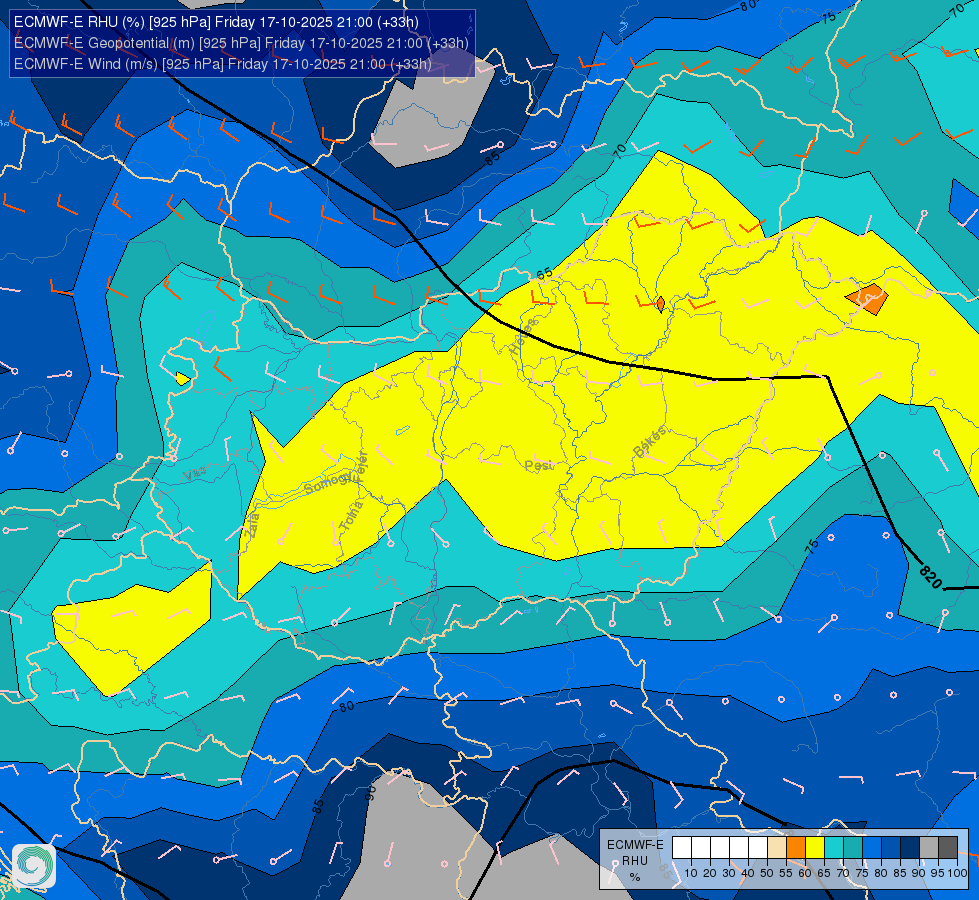Click the legend tick value 40

(748, 873)
